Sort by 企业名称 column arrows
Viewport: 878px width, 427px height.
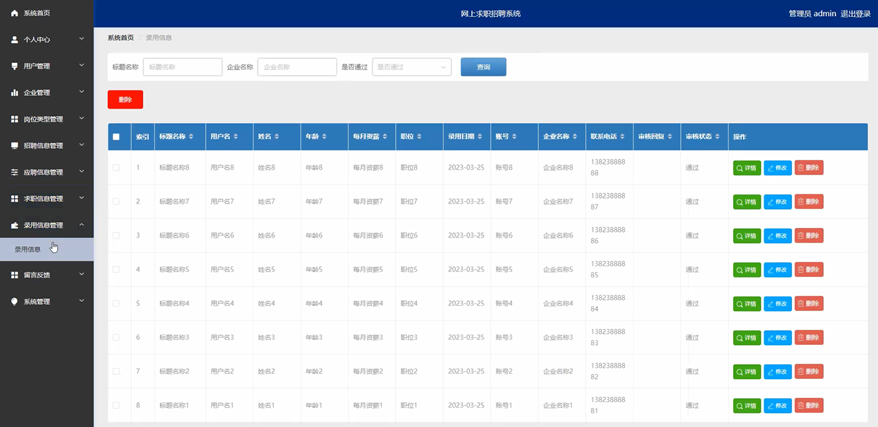(576, 137)
